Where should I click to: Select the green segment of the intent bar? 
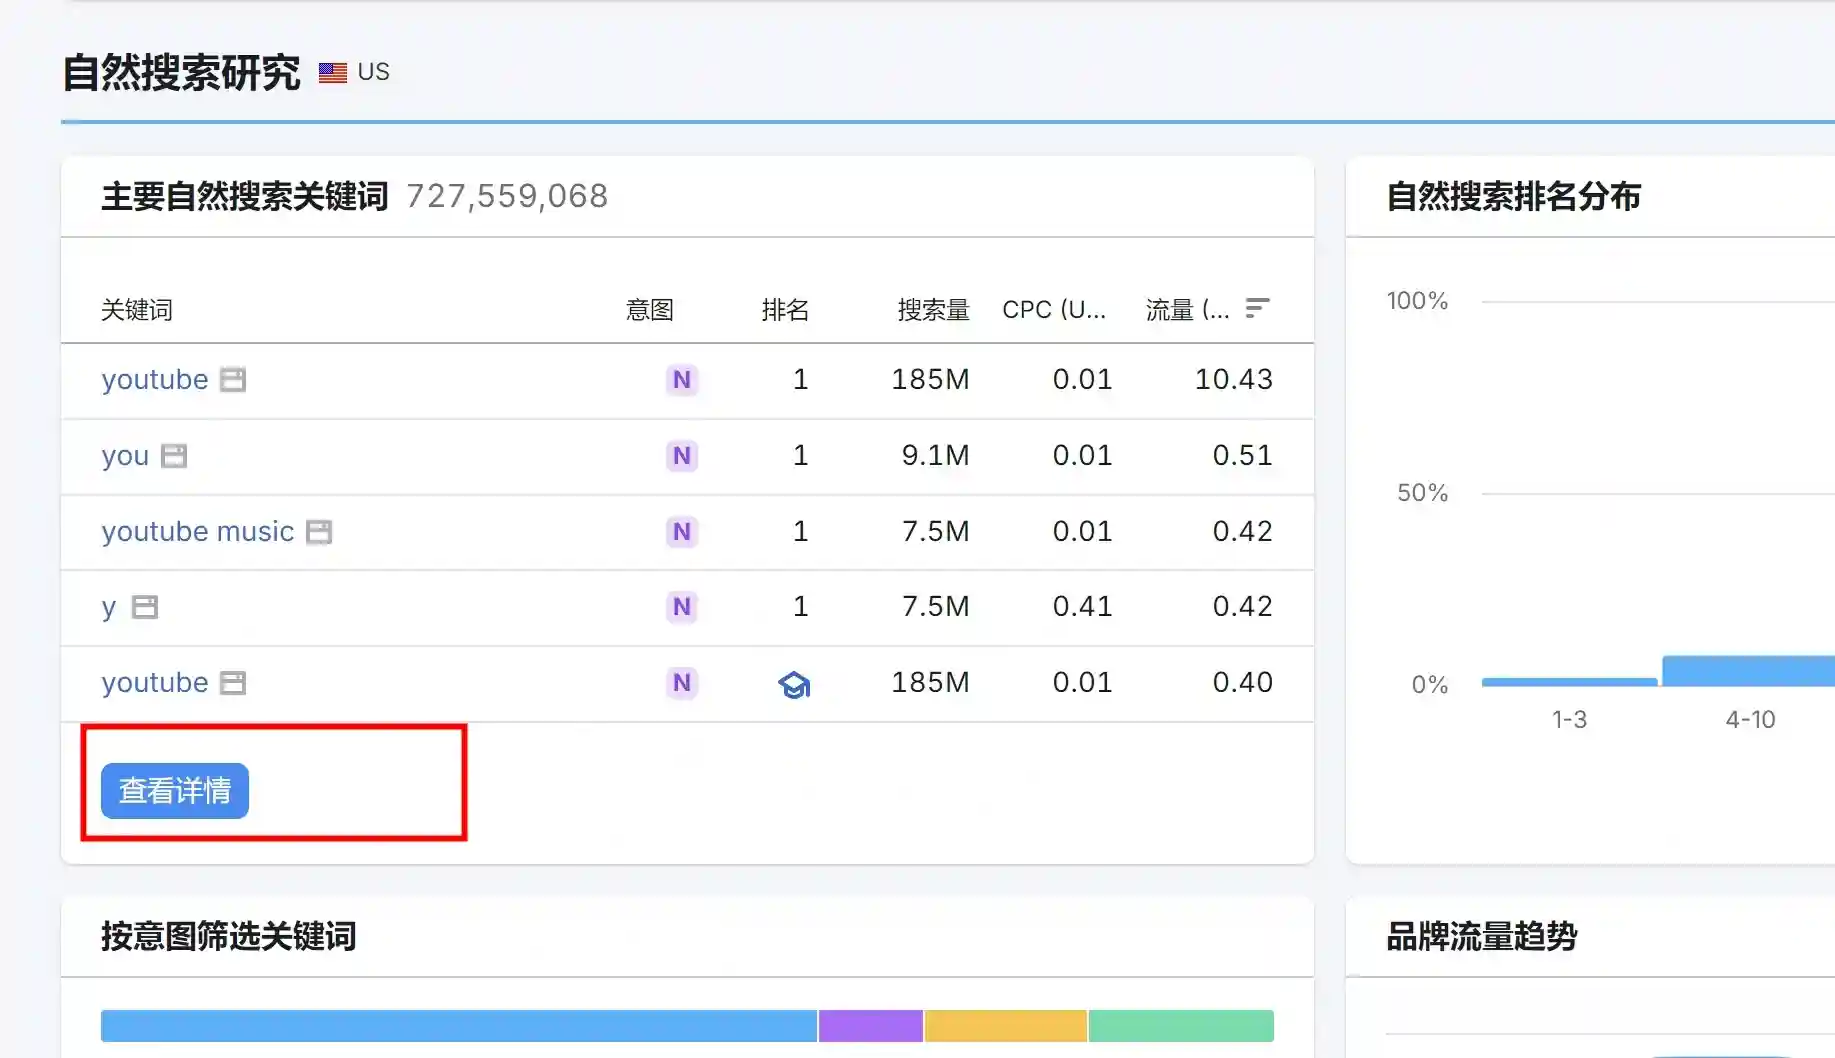click(x=1181, y=1026)
